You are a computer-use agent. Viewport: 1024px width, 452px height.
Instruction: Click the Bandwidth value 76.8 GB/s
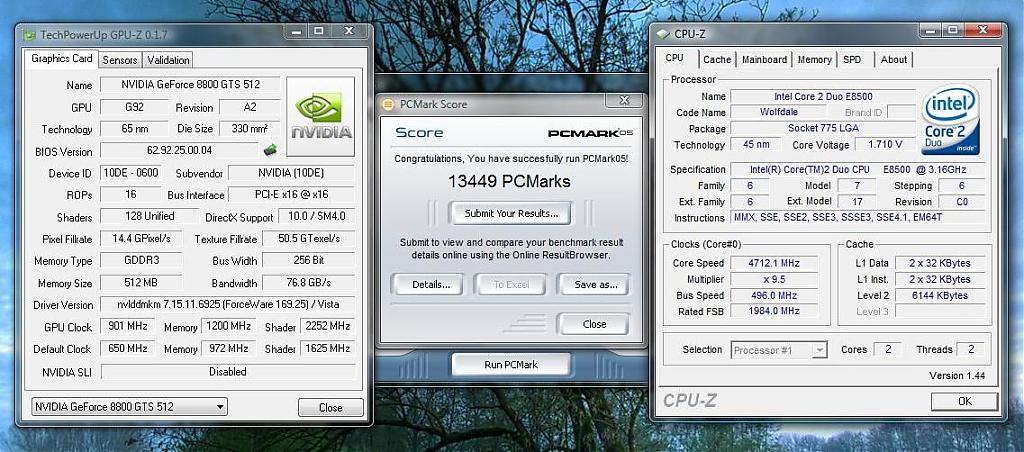coord(309,283)
